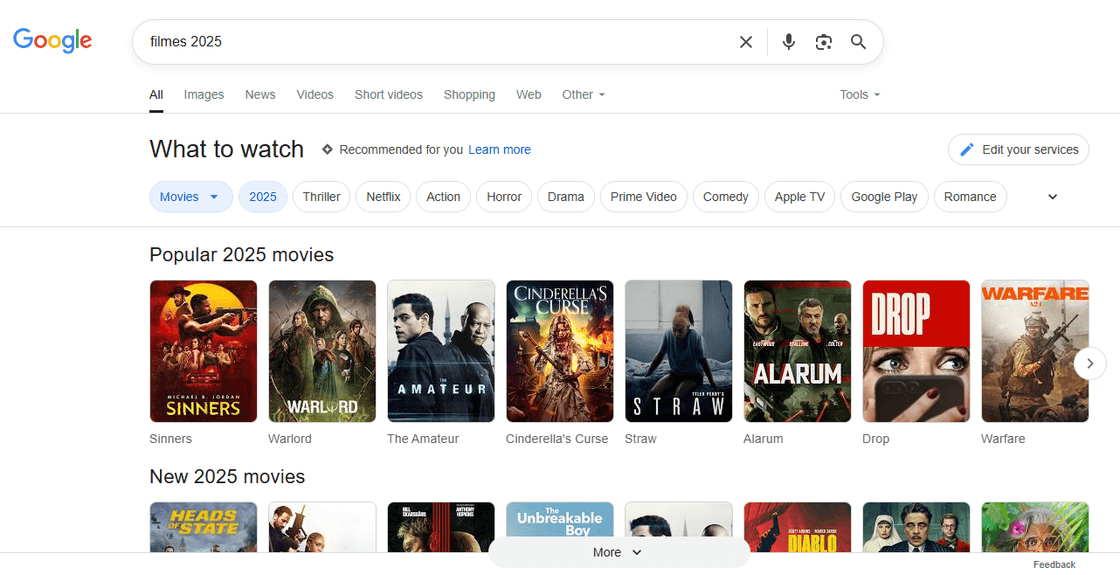Filter by the Prime Video chip
Image resolution: width=1120 pixels, height=575 pixels.
pos(644,196)
